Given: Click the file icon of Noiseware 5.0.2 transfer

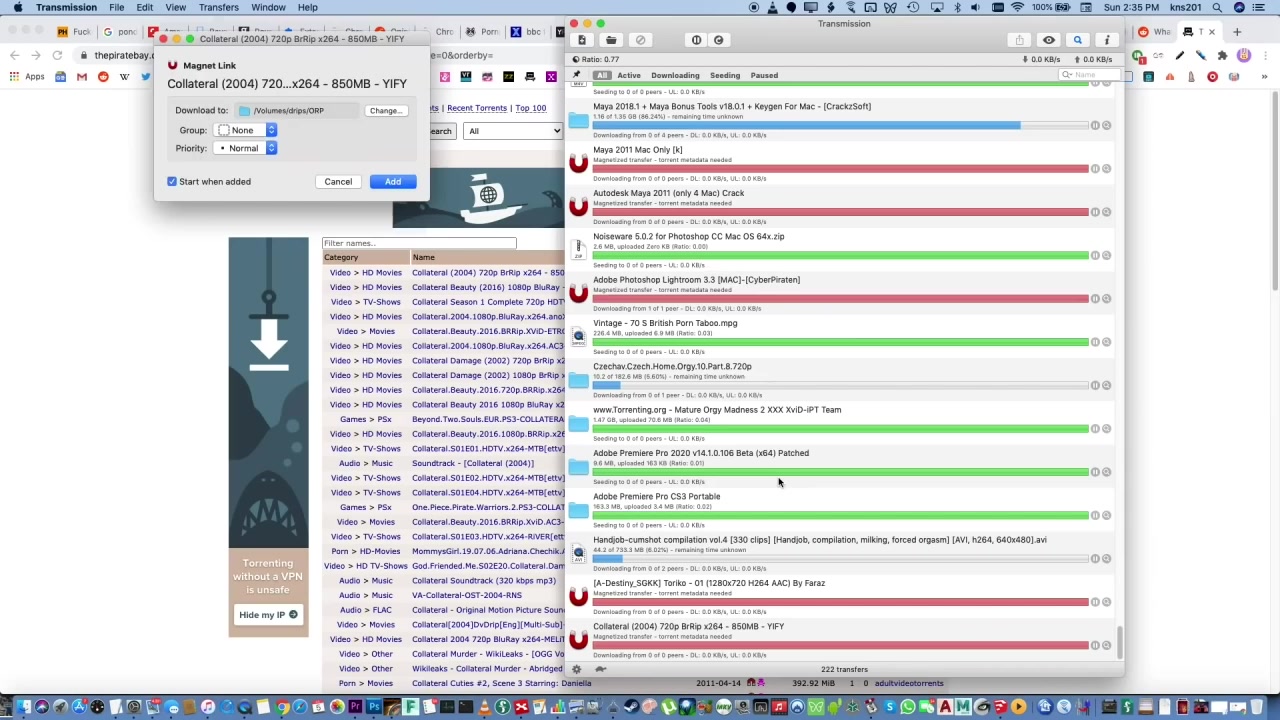Looking at the screenshot, I should pyautogui.click(x=578, y=250).
